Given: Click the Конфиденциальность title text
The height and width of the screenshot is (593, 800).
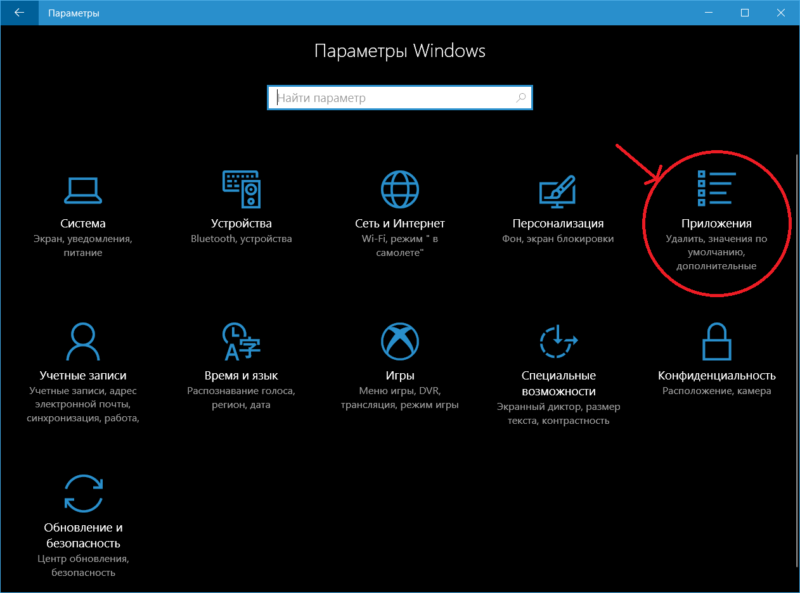Looking at the screenshot, I should [x=716, y=376].
